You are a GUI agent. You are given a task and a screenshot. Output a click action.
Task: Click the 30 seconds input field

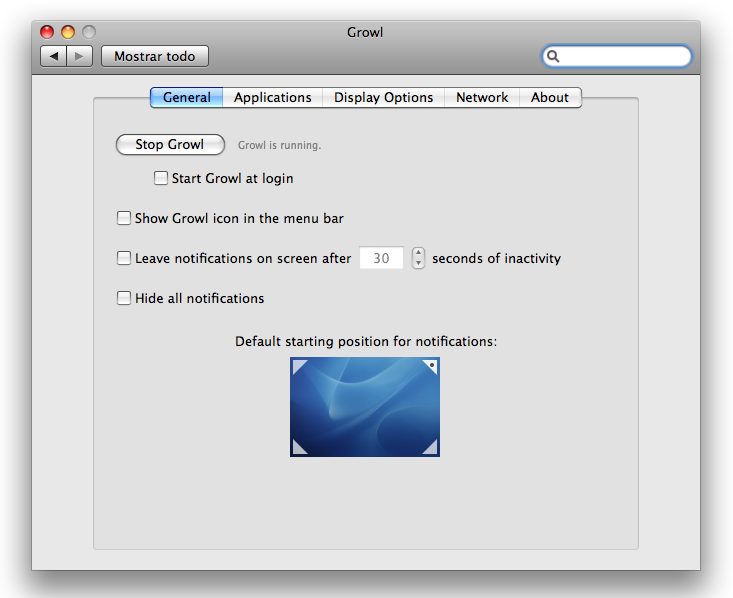pos(381,258)
